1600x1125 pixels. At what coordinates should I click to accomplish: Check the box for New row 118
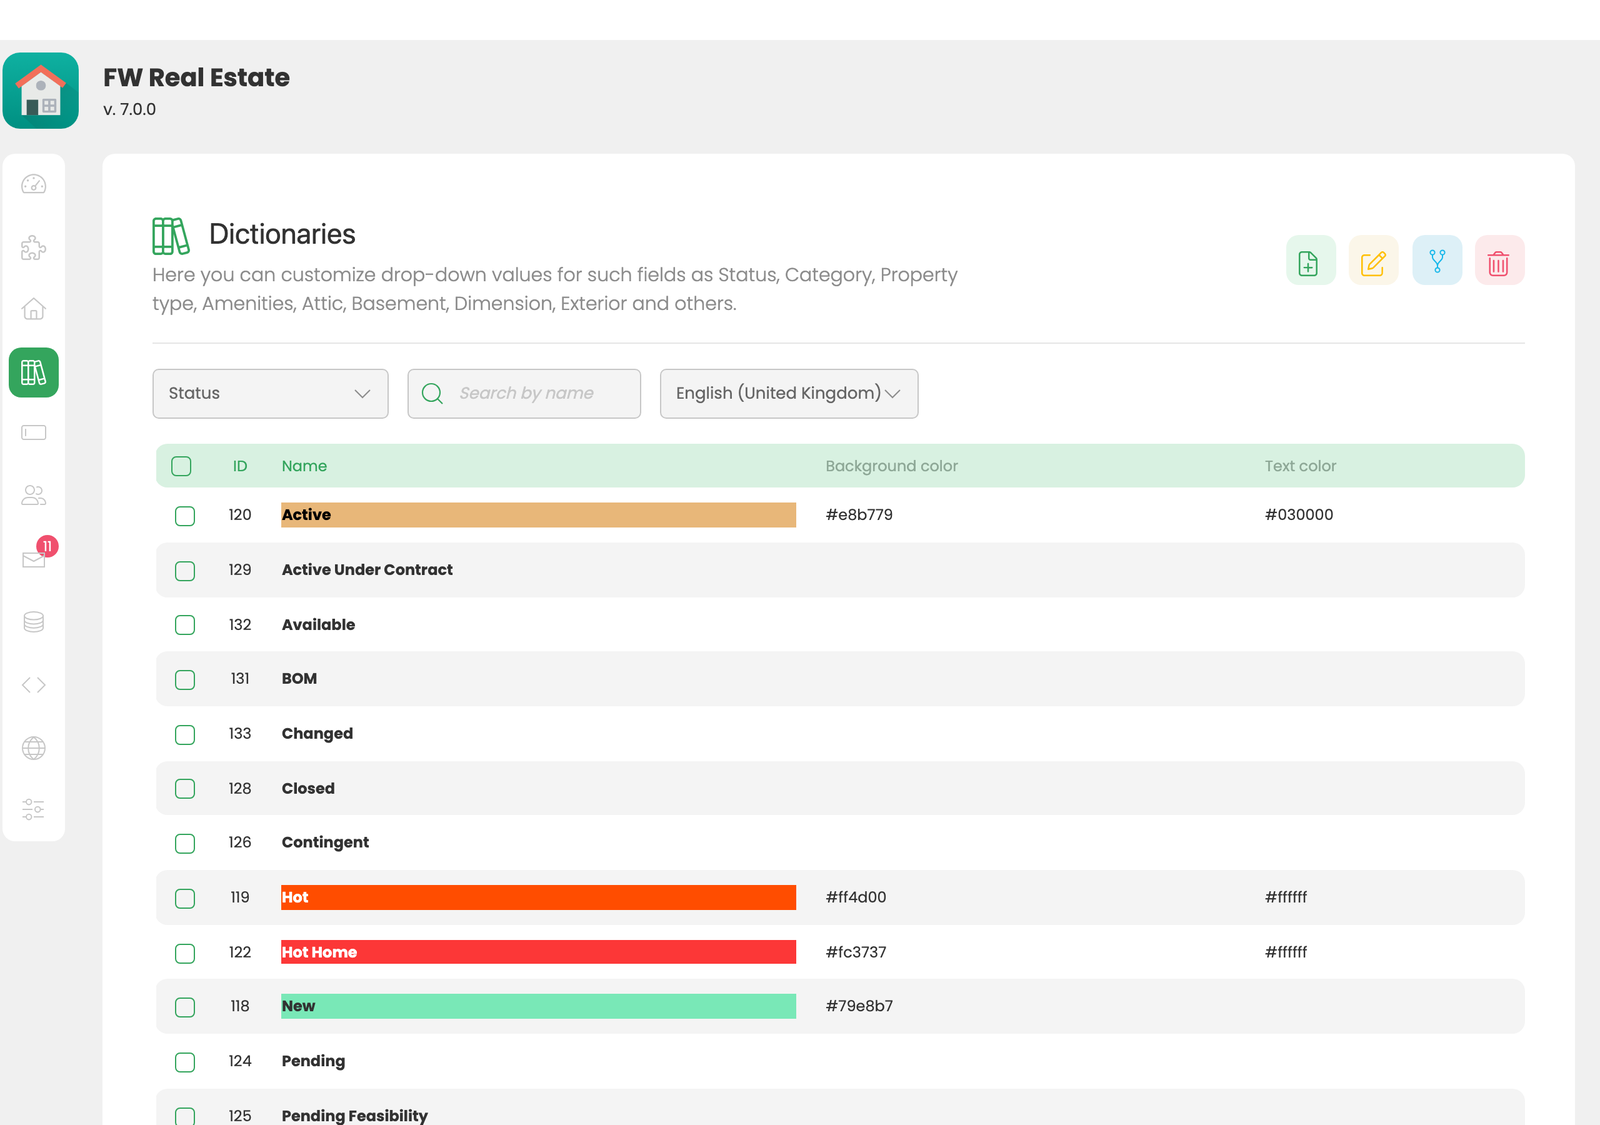(x=185, y=1008)
